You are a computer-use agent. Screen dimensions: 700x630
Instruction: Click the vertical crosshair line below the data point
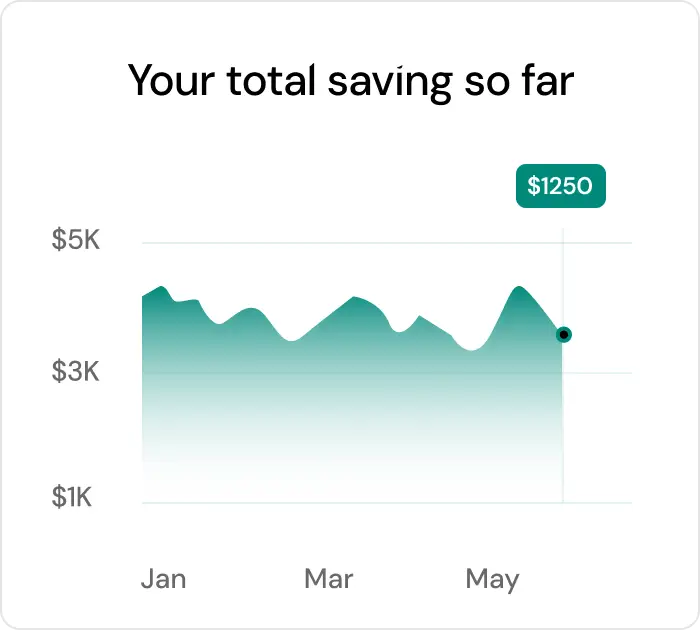(564, 430)
